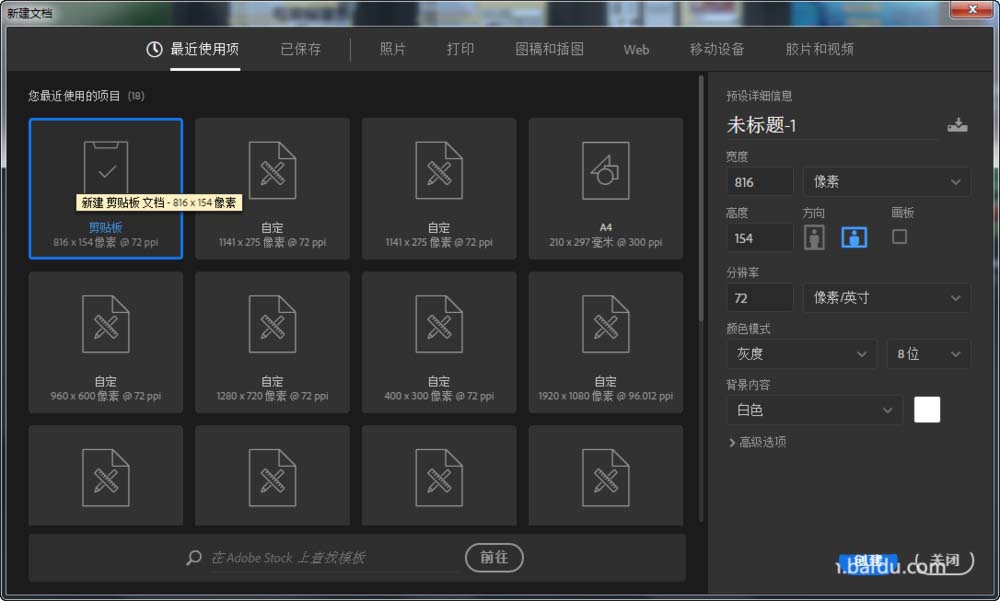Click the save preset download icon beside 未标题-1

[x=958, y=124]
